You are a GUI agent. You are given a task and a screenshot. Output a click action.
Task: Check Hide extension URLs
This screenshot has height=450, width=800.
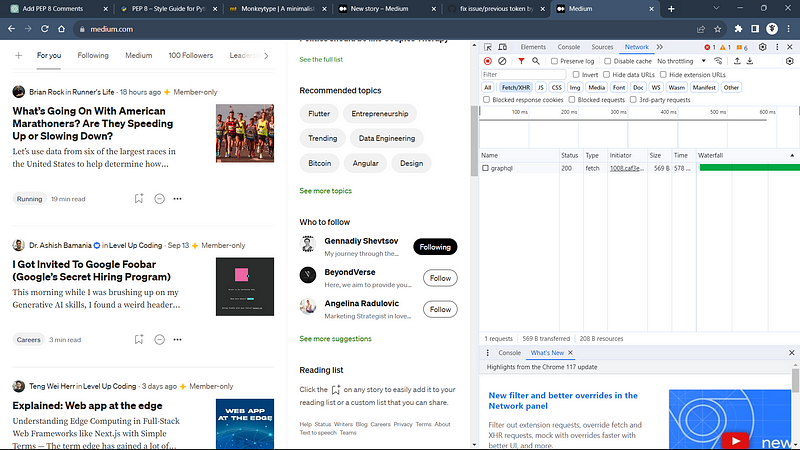[x=663, y=74]
